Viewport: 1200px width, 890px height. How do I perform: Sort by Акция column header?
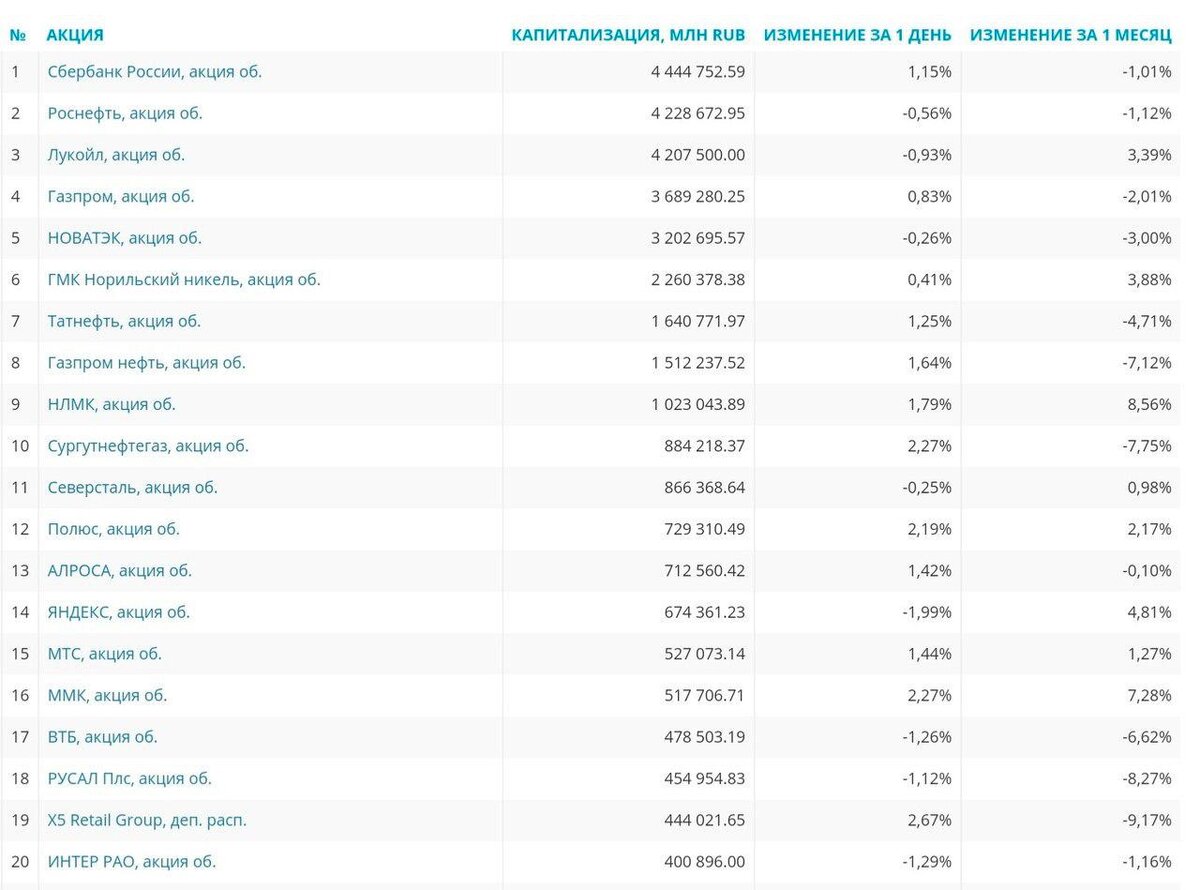75,35
